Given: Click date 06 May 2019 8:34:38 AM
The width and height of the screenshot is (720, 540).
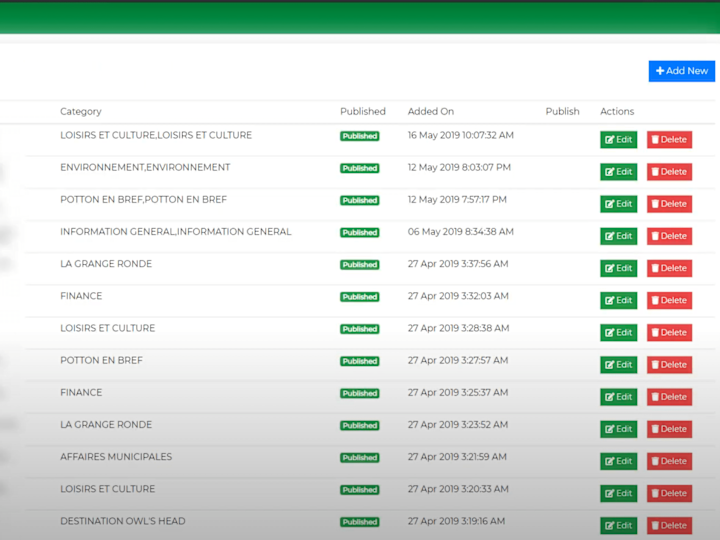Looking at the screenshot, I should tap(461, 232).
